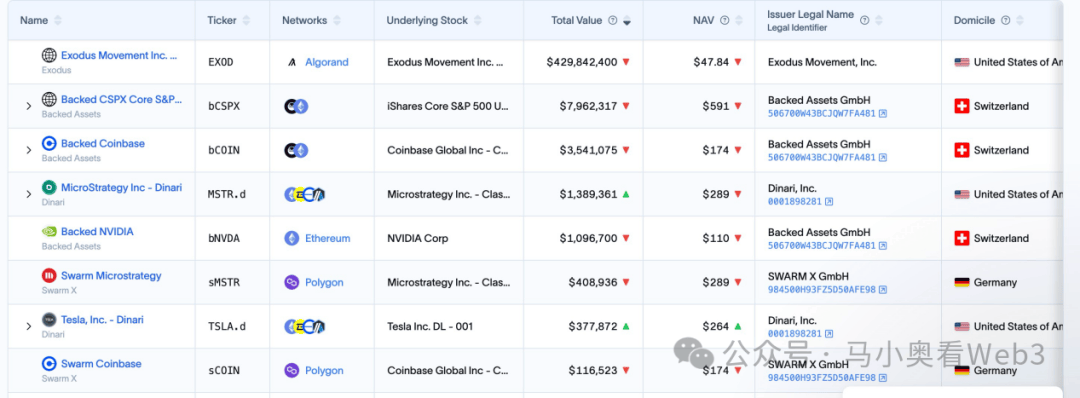
Task: Sort by Ticker column arrows
Action: pos(247,21)
